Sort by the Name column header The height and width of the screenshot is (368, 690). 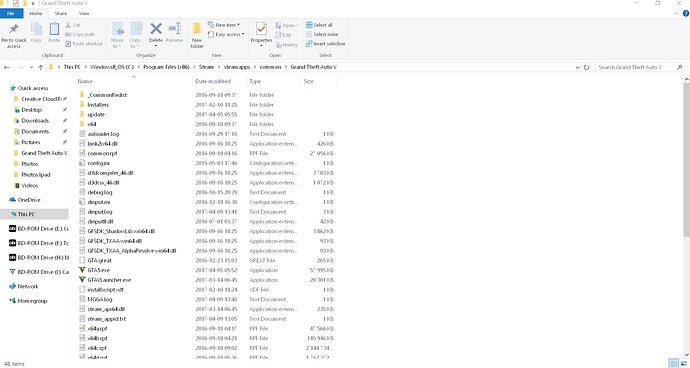coord(85,81)
